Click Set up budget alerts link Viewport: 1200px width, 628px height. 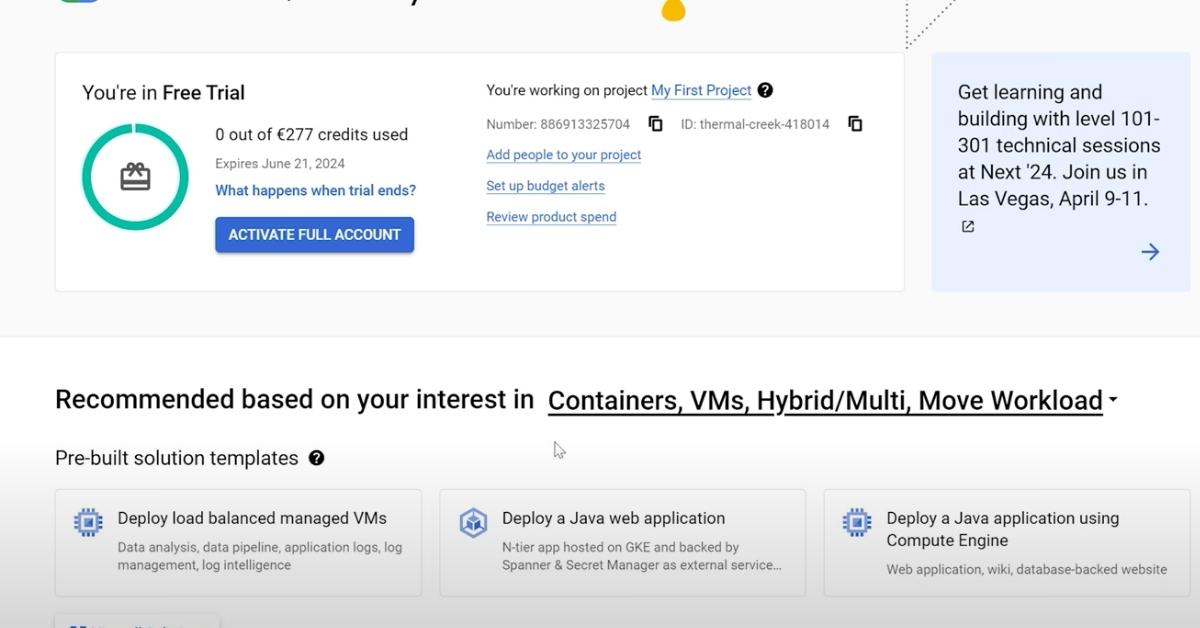[545, 186]
